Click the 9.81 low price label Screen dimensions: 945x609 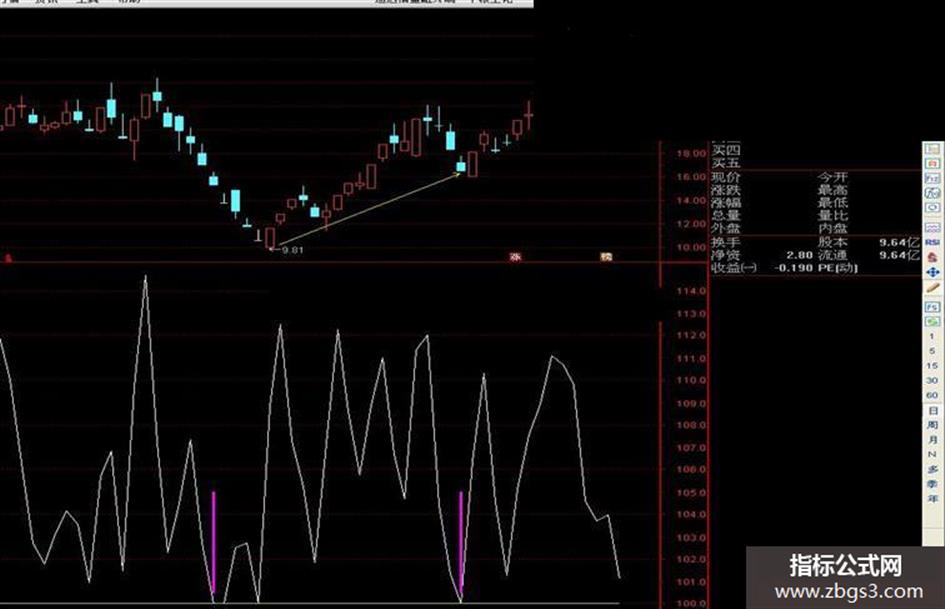click(x=292, y=250)
